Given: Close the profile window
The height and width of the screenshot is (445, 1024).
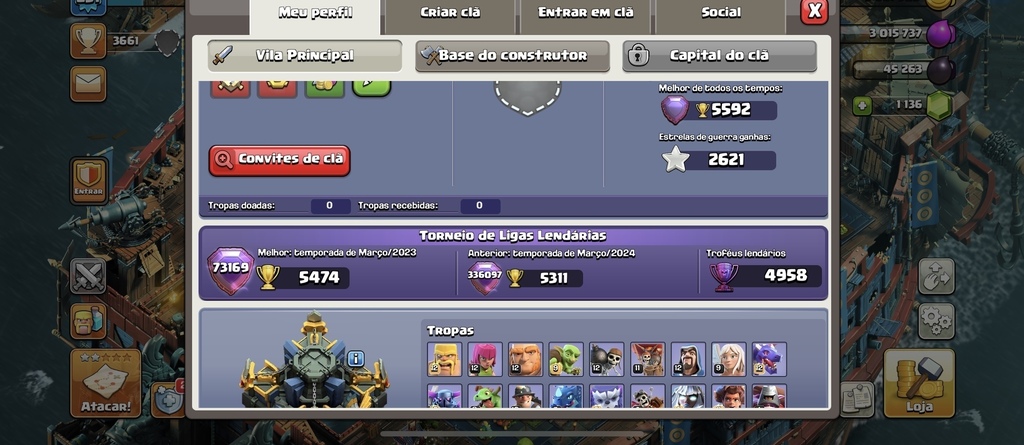Looking at the screenshot, I should [814, 11].
